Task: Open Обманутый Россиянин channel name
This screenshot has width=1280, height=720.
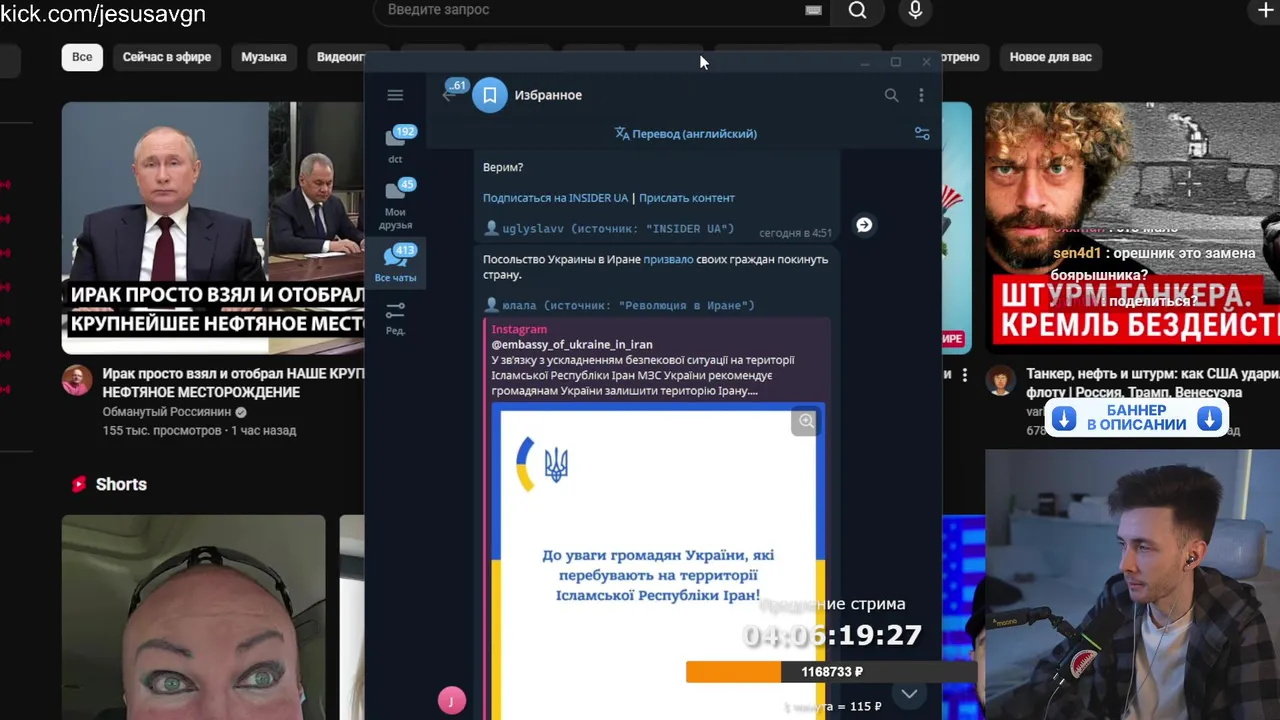Action: pyautogui.click(x=167, y=412)
